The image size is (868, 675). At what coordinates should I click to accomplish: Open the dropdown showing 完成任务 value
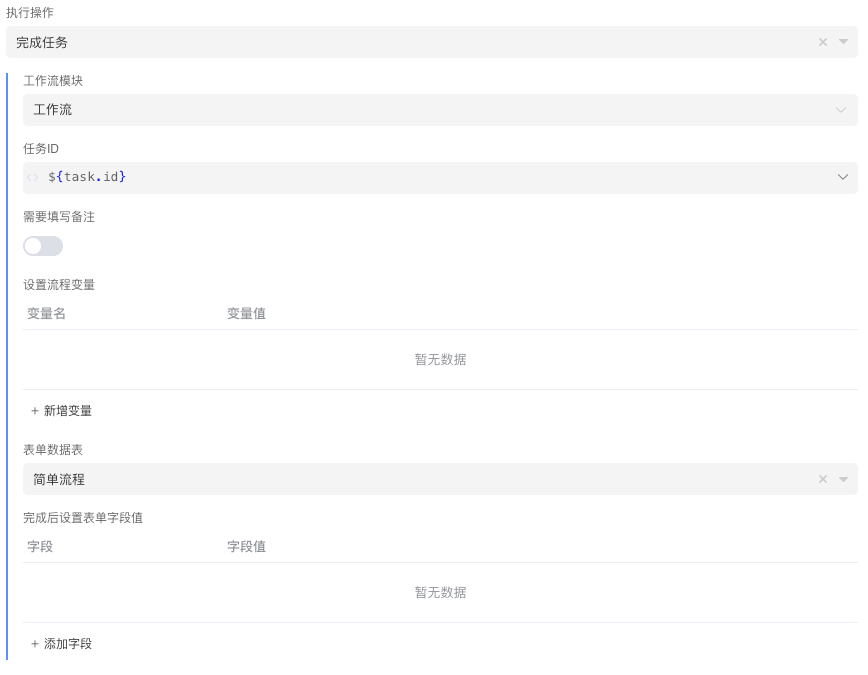400,42
